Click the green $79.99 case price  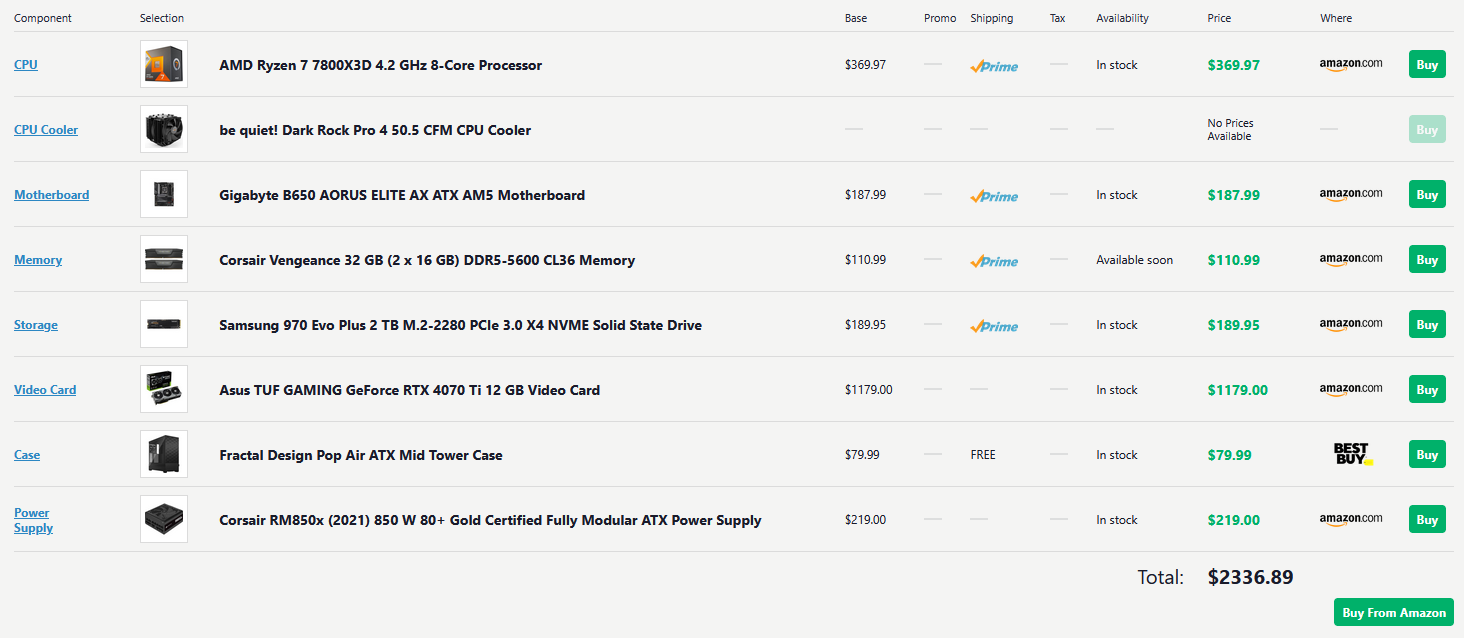pos(1230,455)
